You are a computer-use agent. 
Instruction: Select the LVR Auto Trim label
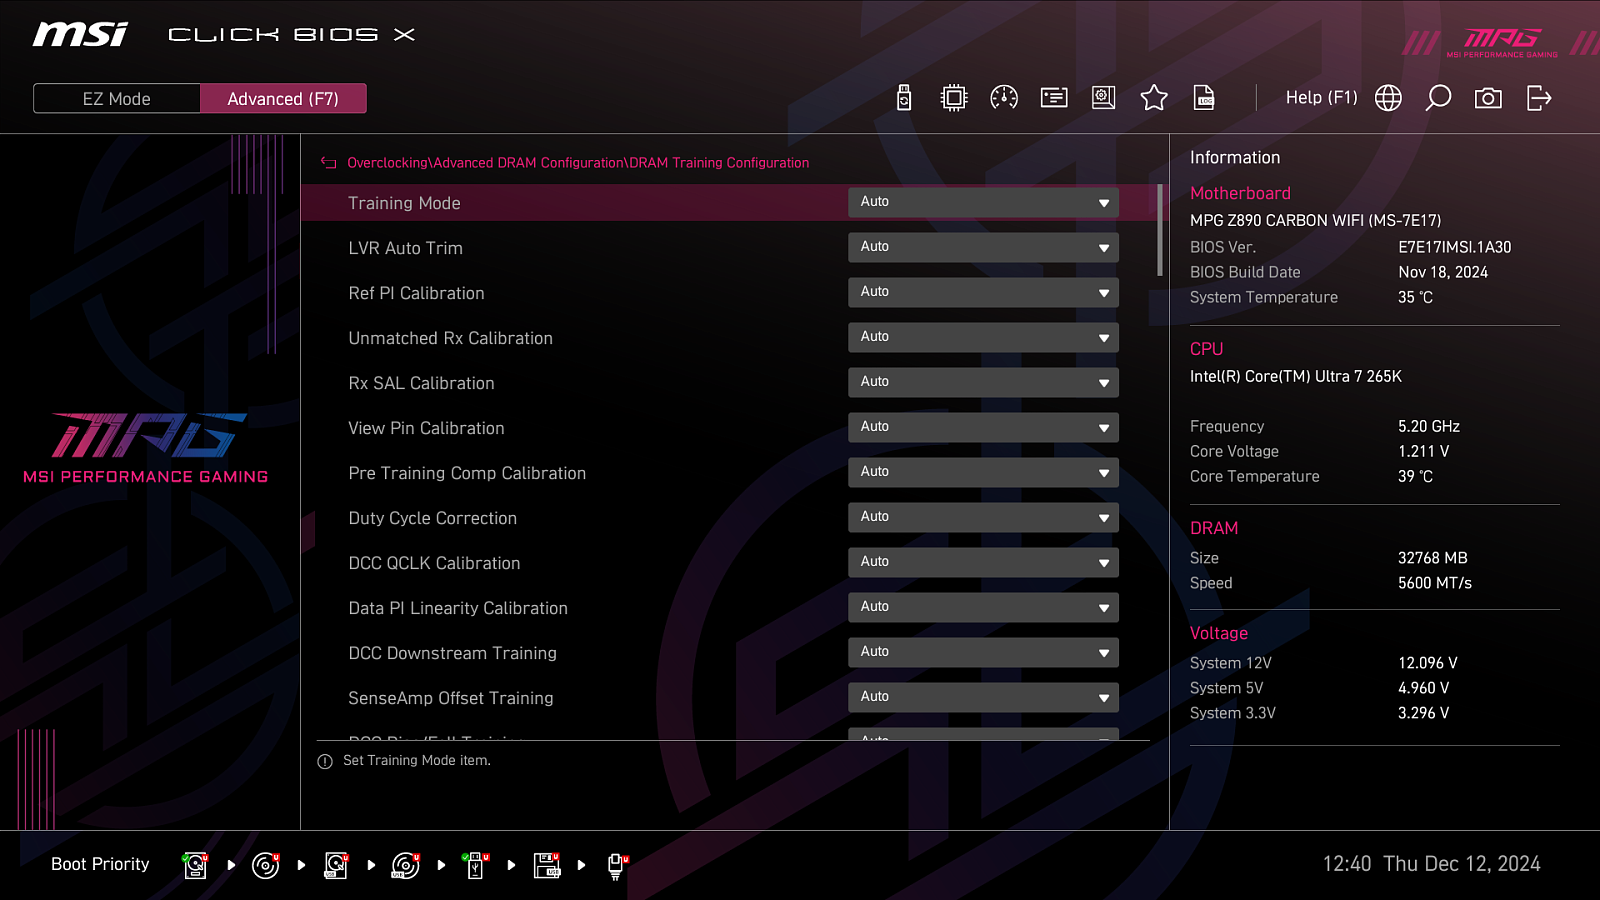pos(405,248)
